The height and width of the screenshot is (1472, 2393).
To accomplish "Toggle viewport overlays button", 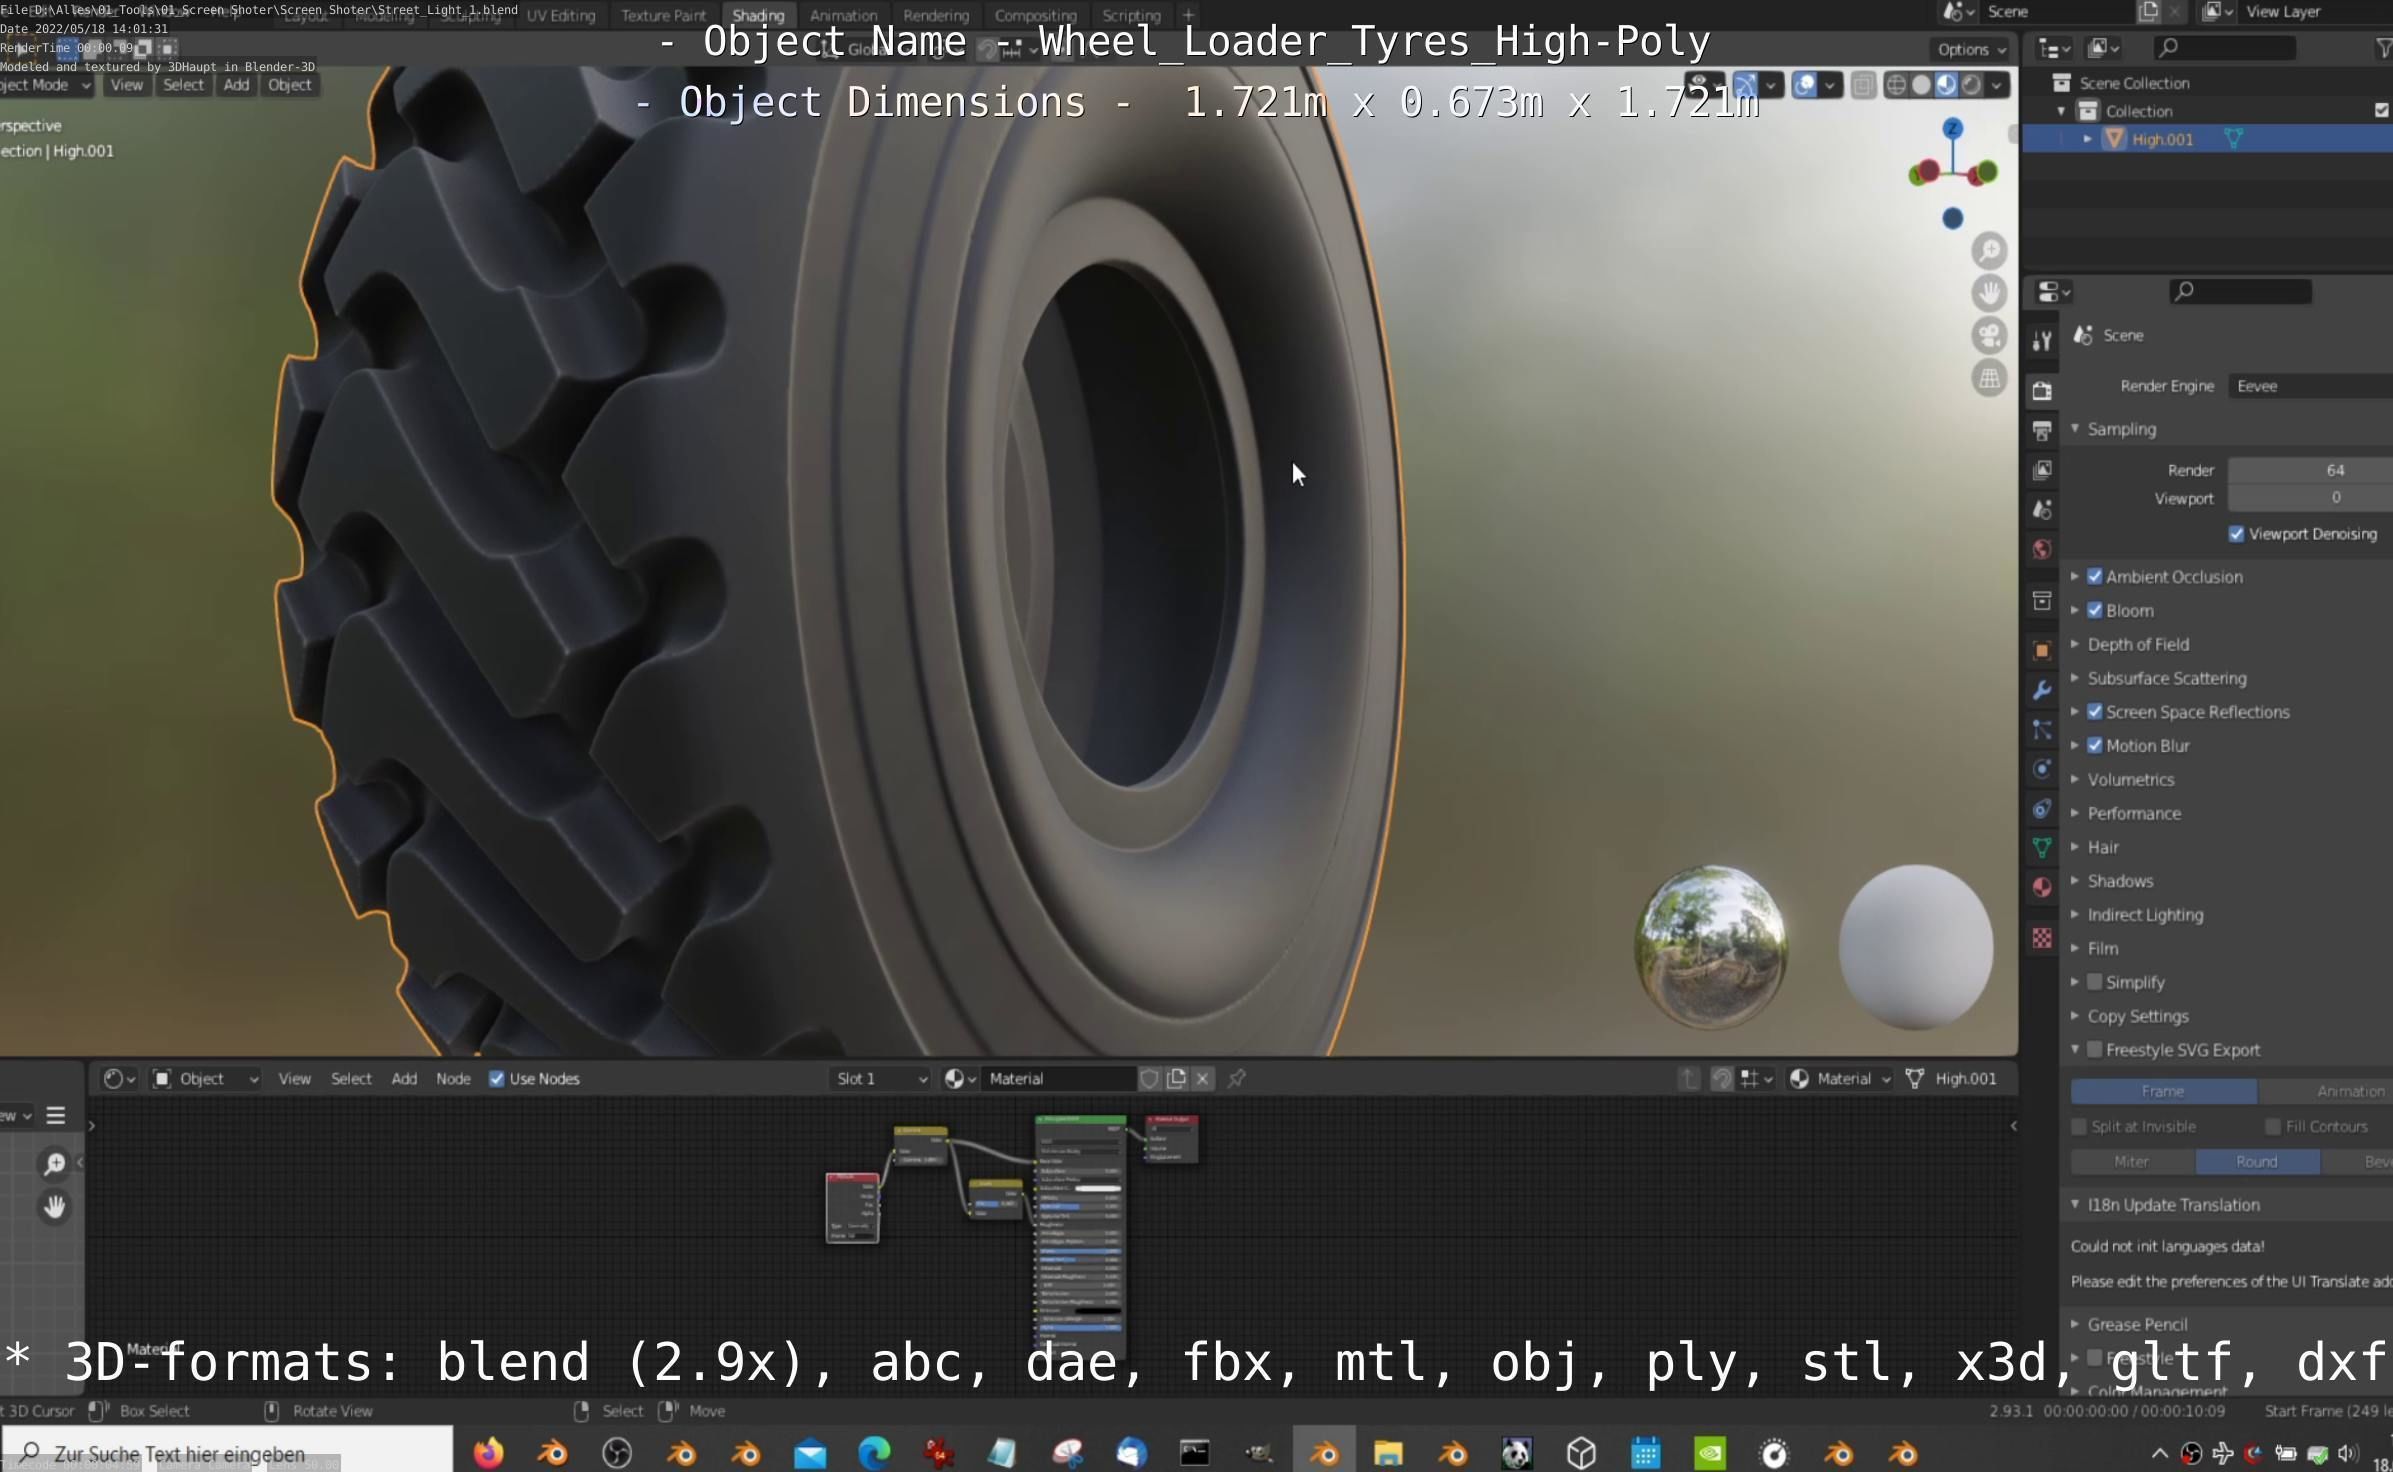I will [x=1805, y=85].
